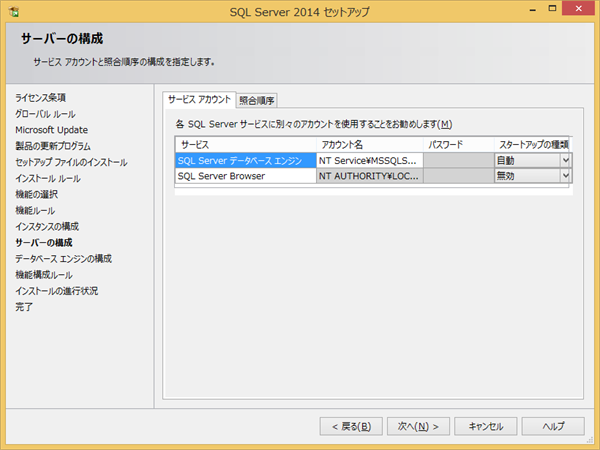Click インストール ルール step
Viewport: 600px width, 450px height.
point(48,178)
